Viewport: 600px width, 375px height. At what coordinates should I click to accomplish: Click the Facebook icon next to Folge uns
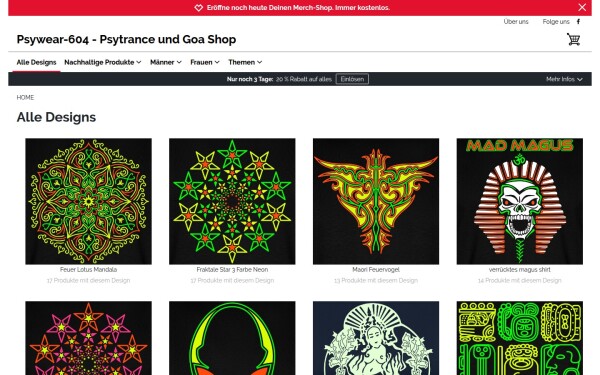point(578,21)
